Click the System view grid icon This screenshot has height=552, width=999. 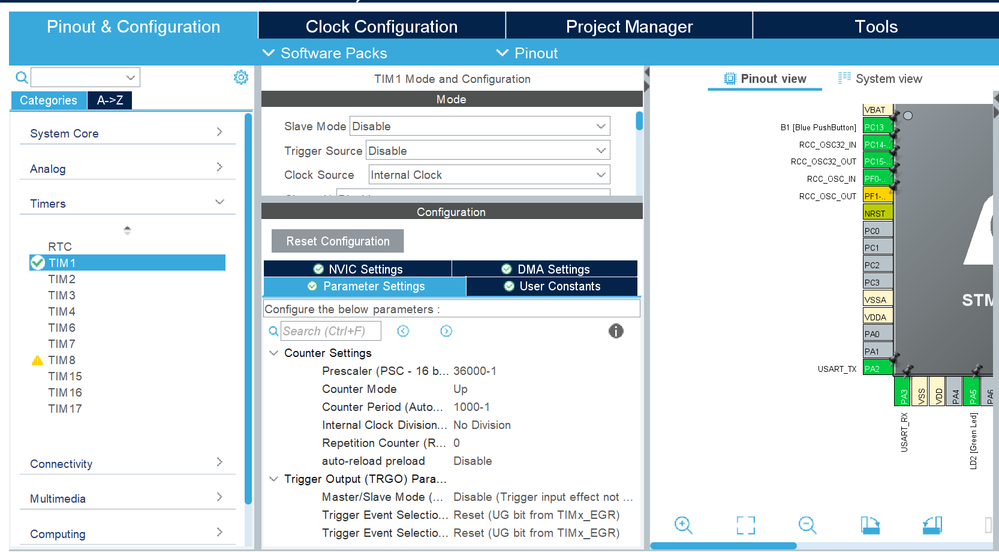[x=844, y=78]
